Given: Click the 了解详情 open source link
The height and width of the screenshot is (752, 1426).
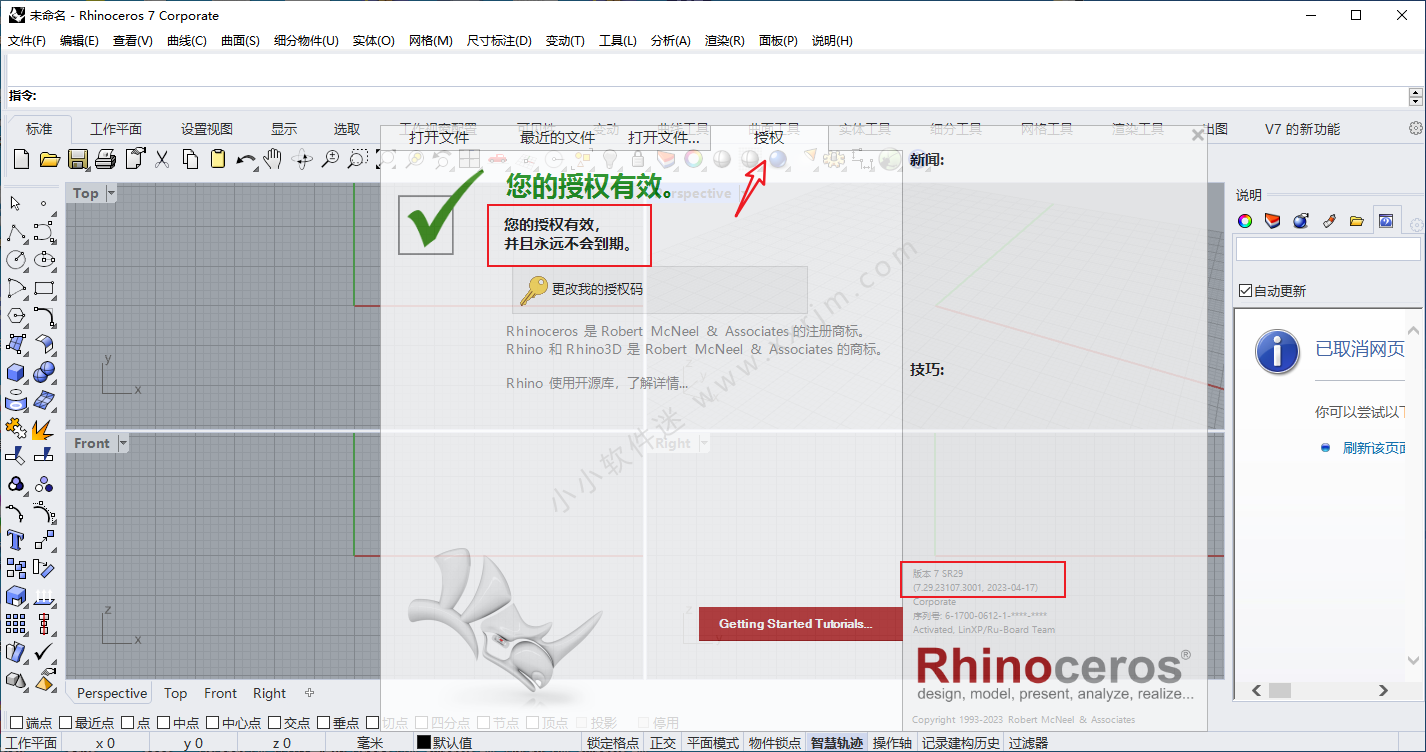Looking at the screenshot, I should [x=657, y=383].
